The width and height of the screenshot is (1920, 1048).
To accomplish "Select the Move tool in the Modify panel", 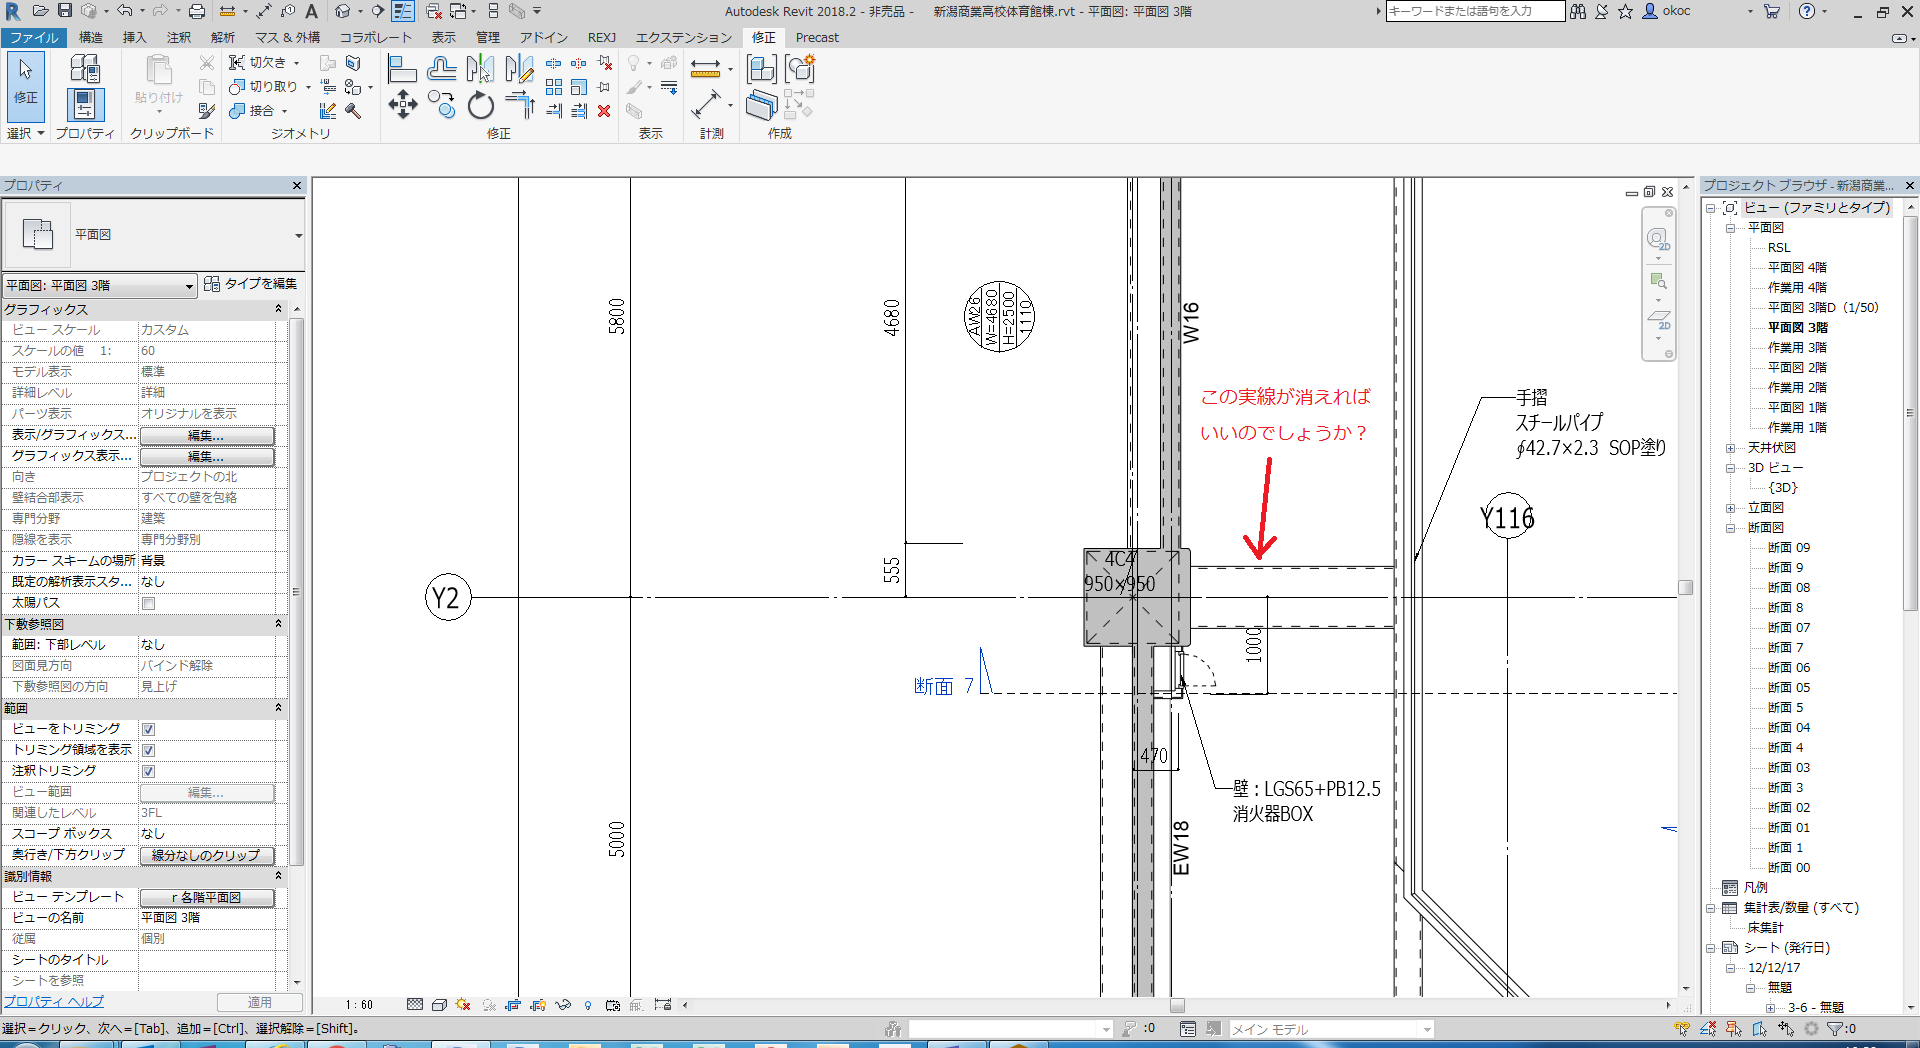I will coord(402,105).
